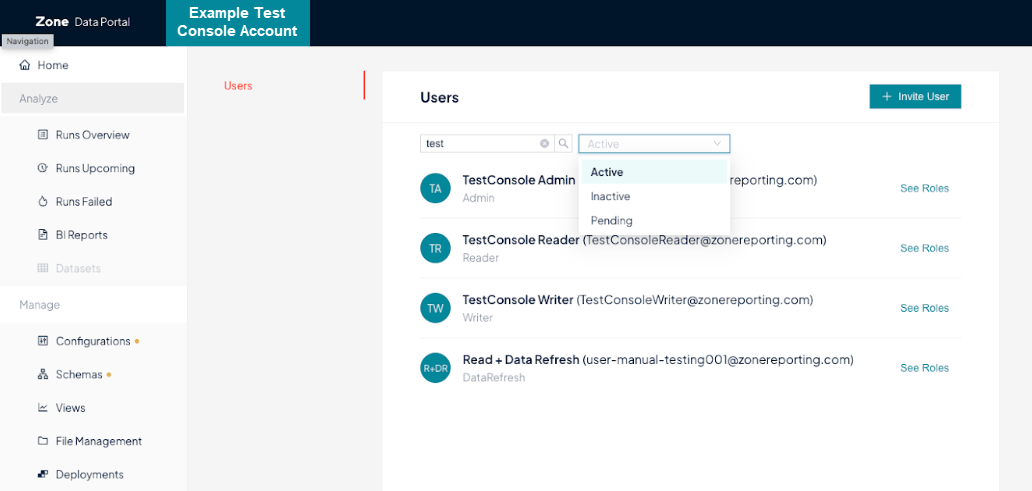Clear the search field with the x icon

coord(544,143)
